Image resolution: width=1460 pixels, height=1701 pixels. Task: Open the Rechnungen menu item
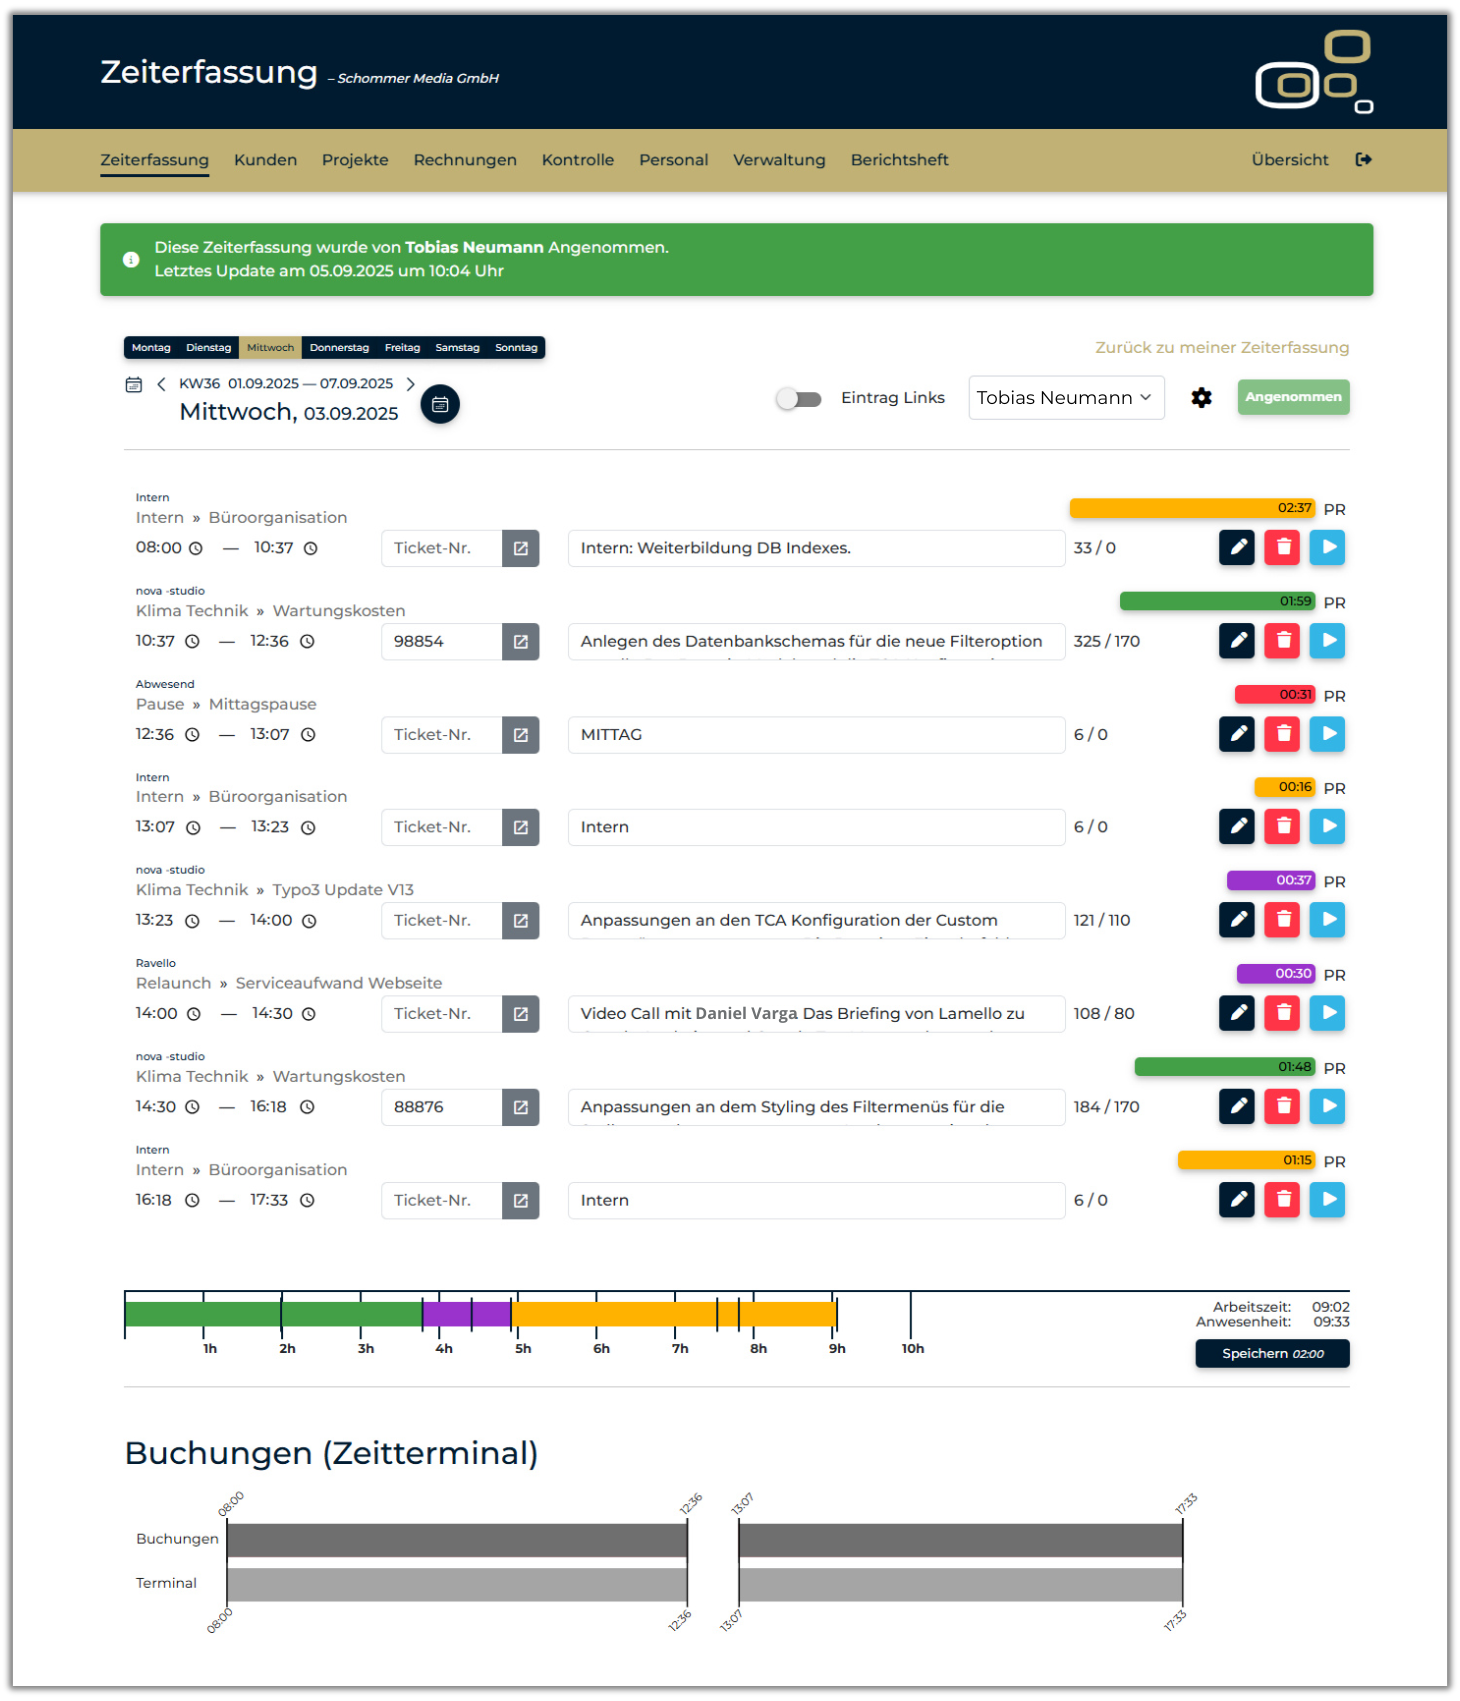(x=465, y=160)
